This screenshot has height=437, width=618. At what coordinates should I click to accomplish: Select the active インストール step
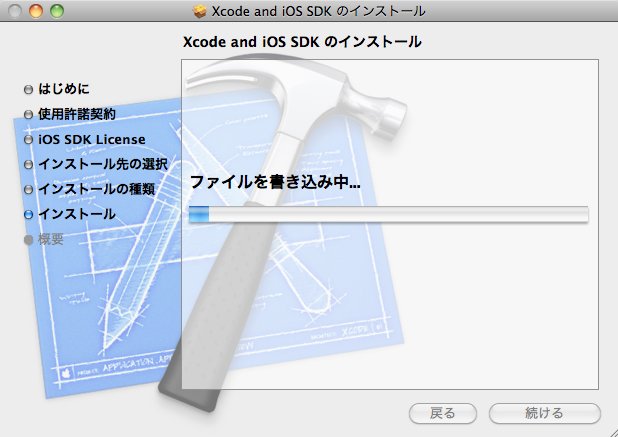77,214
